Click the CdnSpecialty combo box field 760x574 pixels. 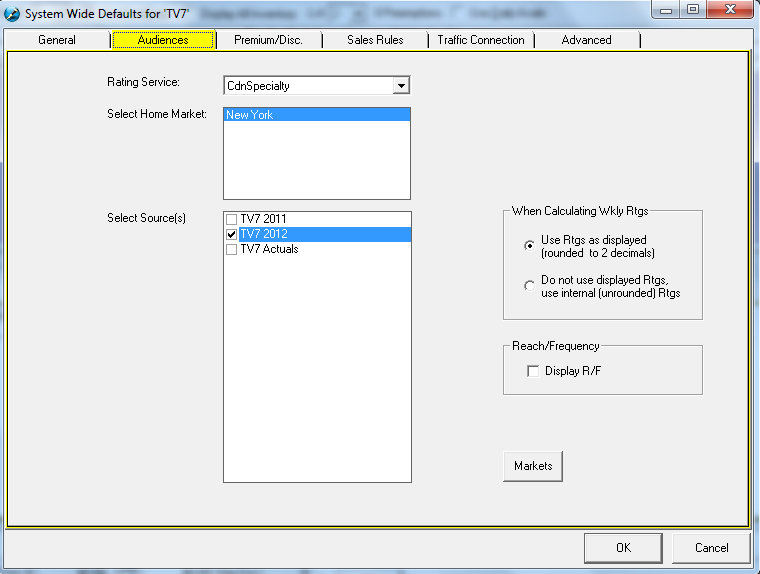(x=308, y=86)
